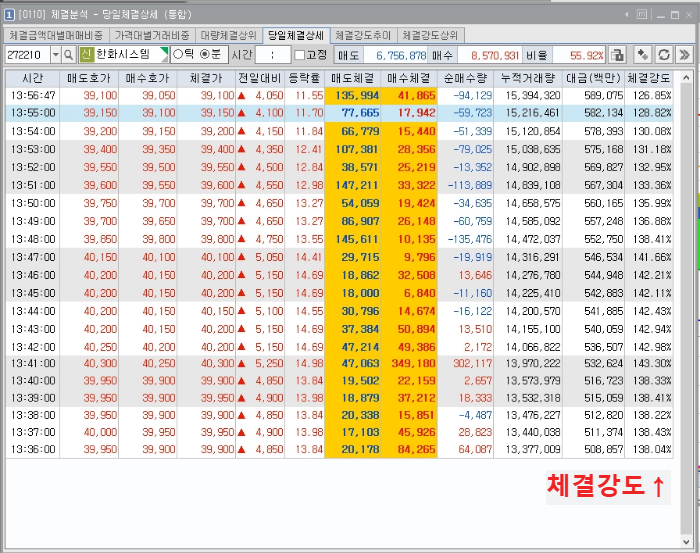Click the window number 1 icon in title bar
The image size is (700, 553).
tap(9, 15)
